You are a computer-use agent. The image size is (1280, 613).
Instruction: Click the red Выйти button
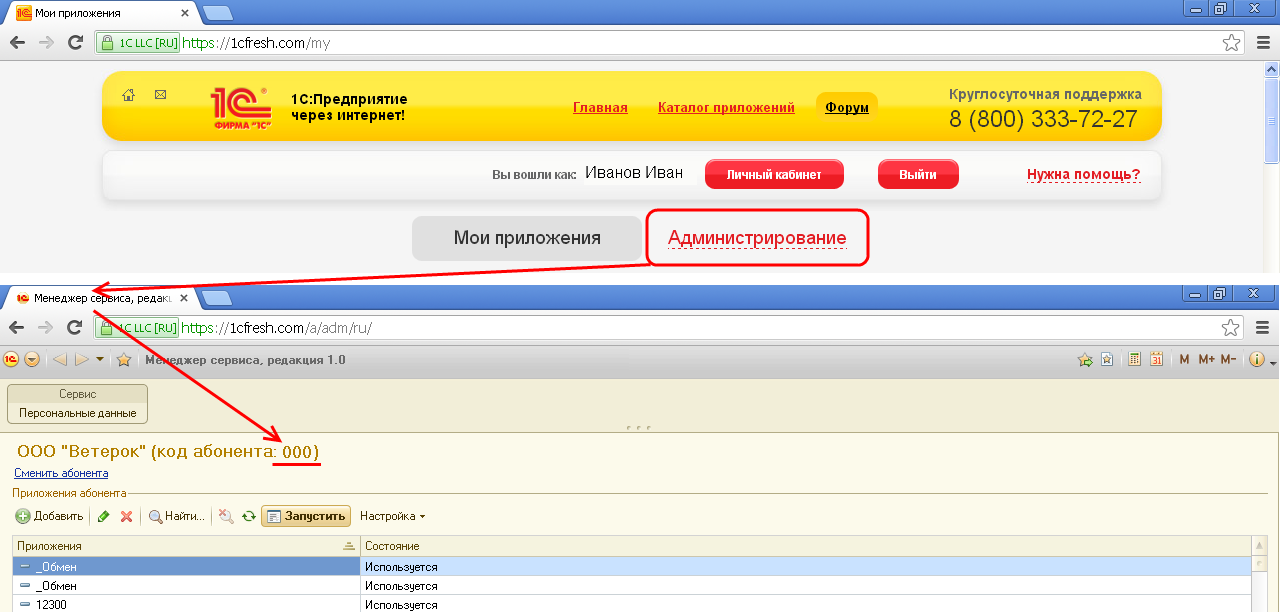pyautogui.click(x=917, y=174)
